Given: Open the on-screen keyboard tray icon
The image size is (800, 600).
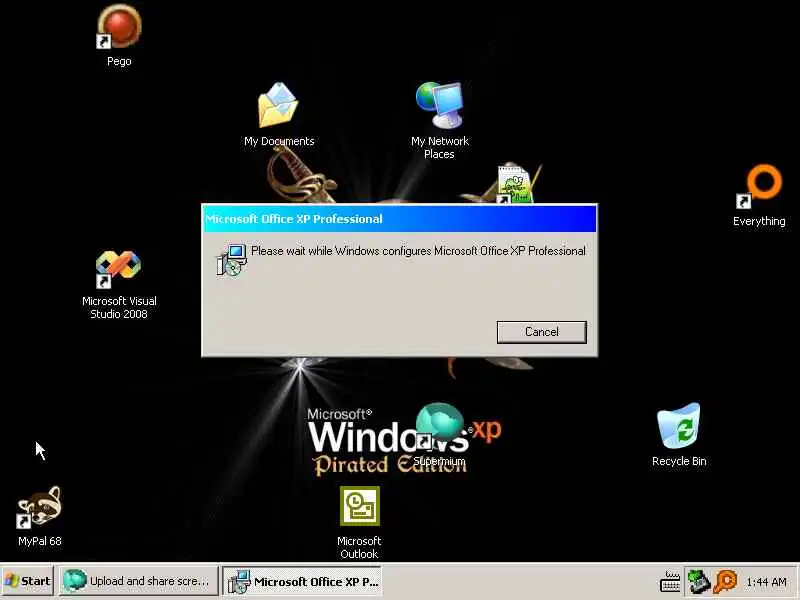Looking at the screenshot, I should [670, 582].
